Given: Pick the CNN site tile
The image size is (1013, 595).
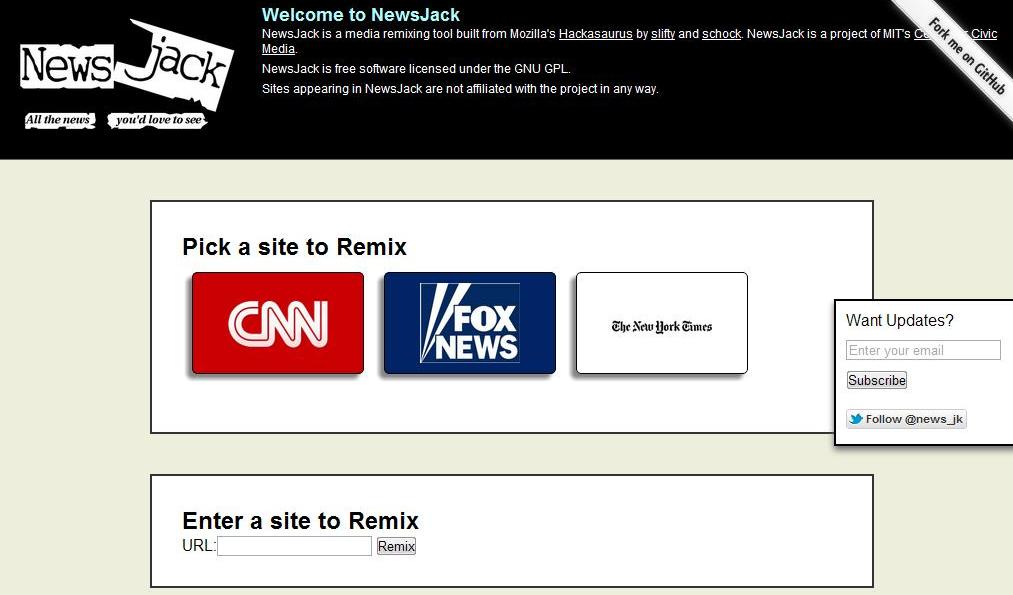Looking at the screenshot, I should click(277, 323).
